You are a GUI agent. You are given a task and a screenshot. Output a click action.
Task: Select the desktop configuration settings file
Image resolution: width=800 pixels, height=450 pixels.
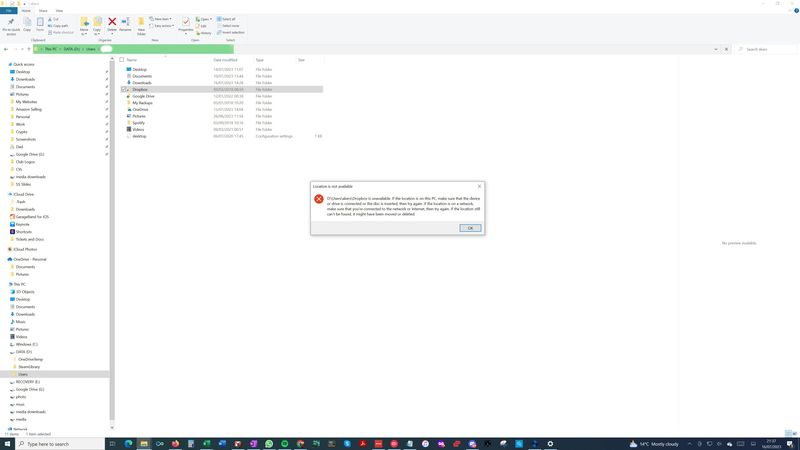pyautogui.click(x=139, y=136)
